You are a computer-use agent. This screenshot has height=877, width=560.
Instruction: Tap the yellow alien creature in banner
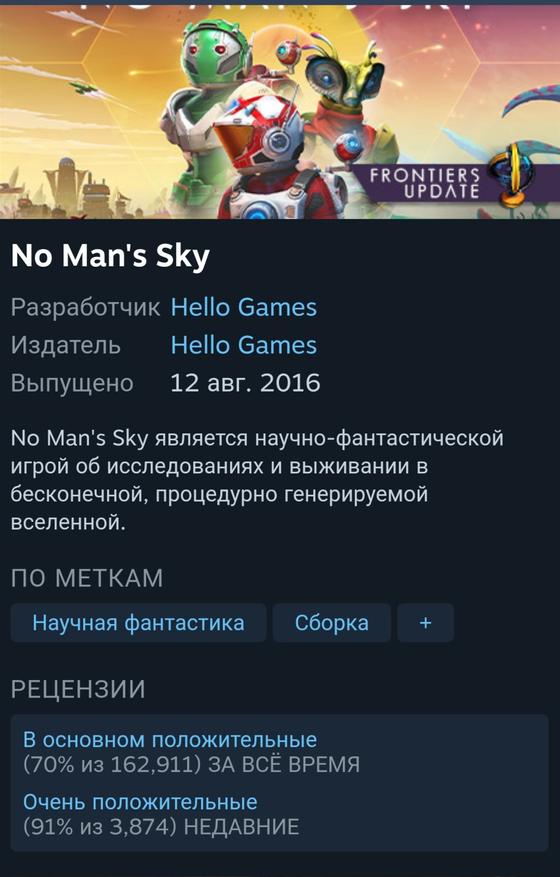click(350, 95)
